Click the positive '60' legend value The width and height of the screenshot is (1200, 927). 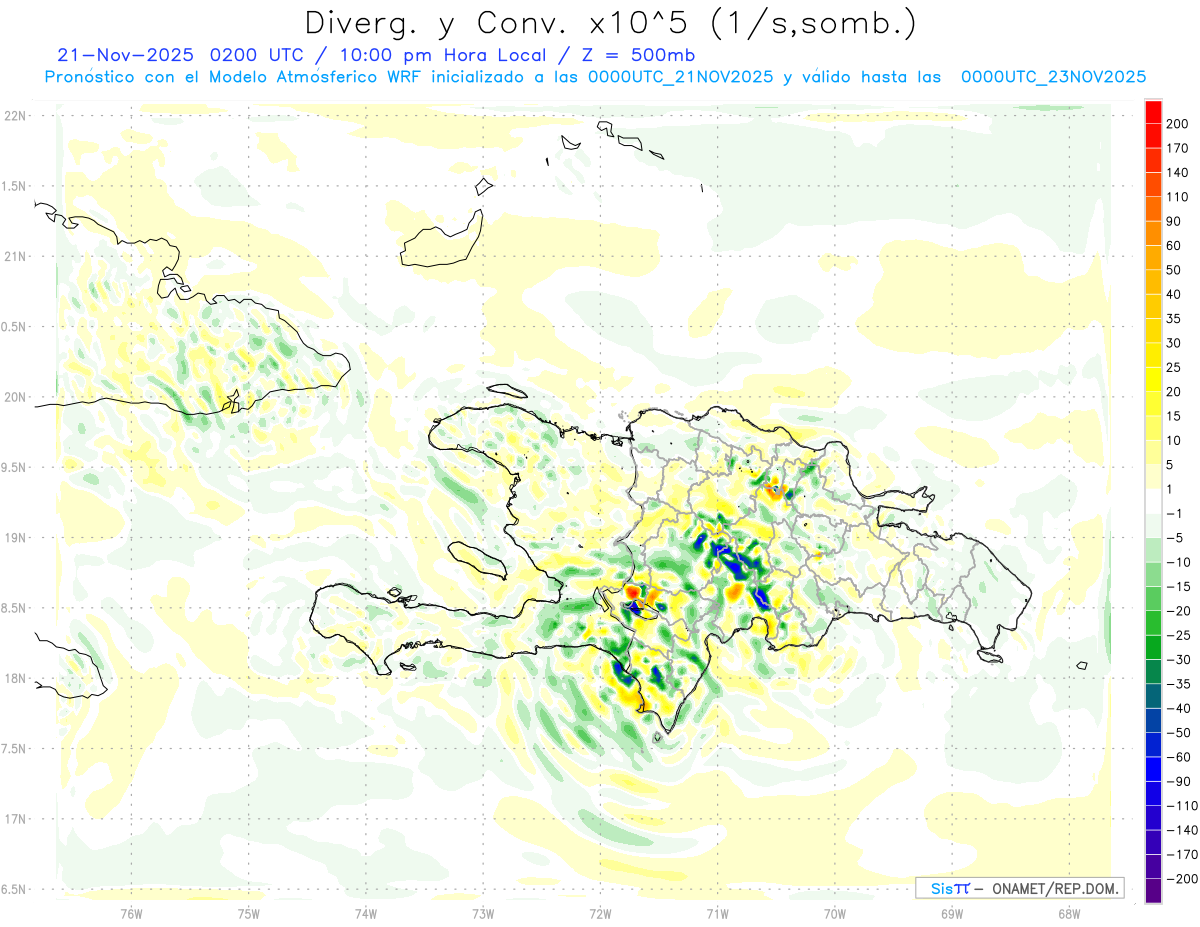point(1174,245)
